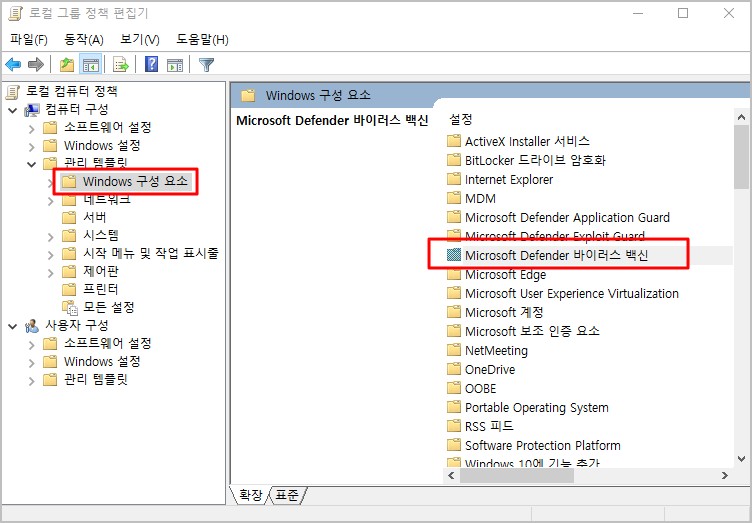Expand Windows 설정 under 컴퓨터 구성

point(32,146)
